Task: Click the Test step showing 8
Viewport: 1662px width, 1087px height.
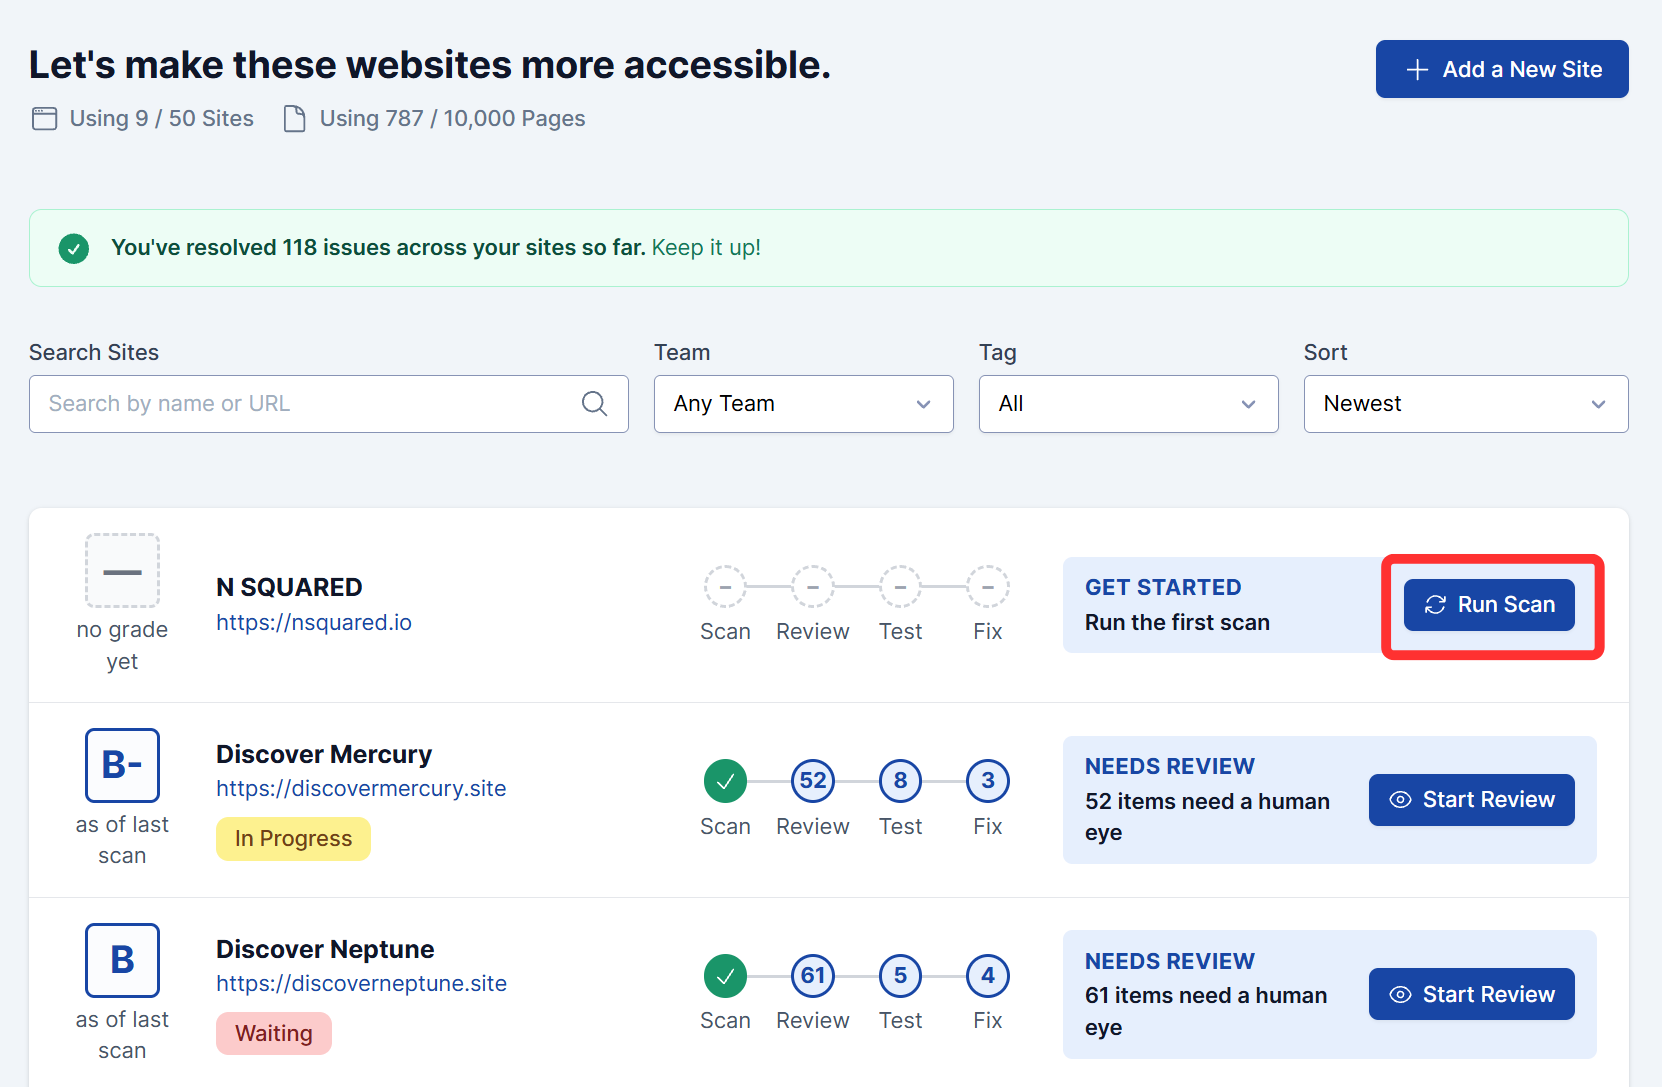Action: coord(900,781)
